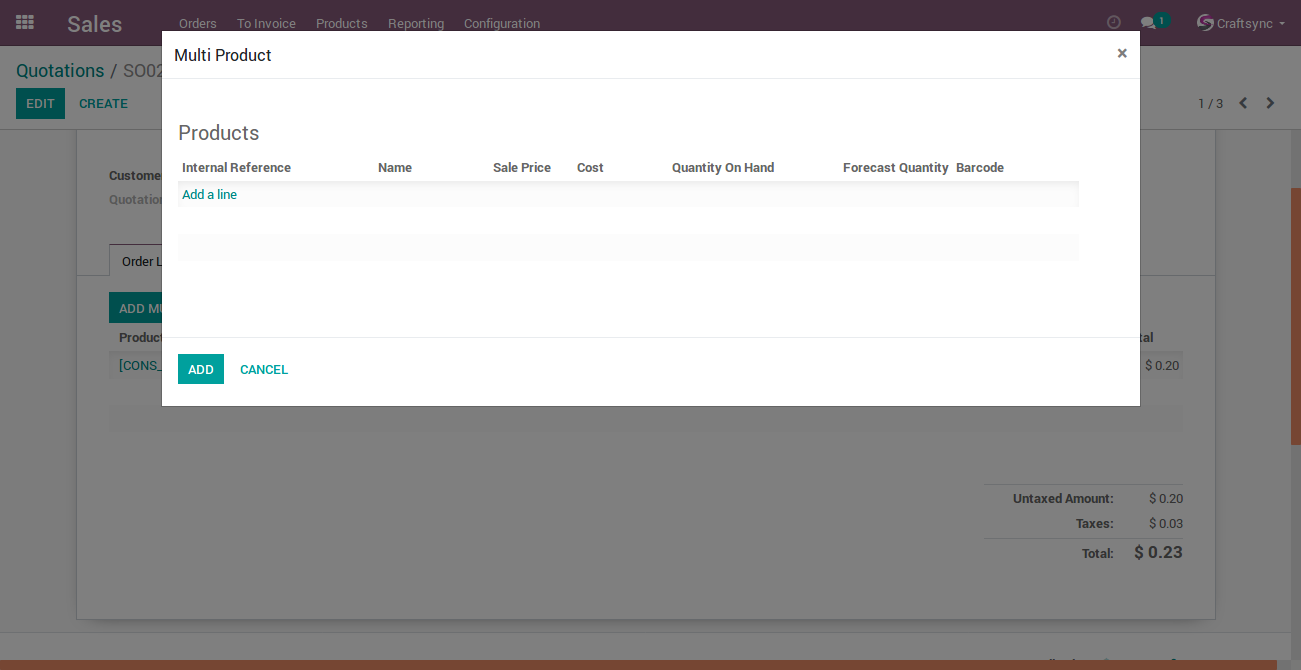This screenshot has height=670, width=1301.
Task: Open the Products menu
Action: pos(342,23)
